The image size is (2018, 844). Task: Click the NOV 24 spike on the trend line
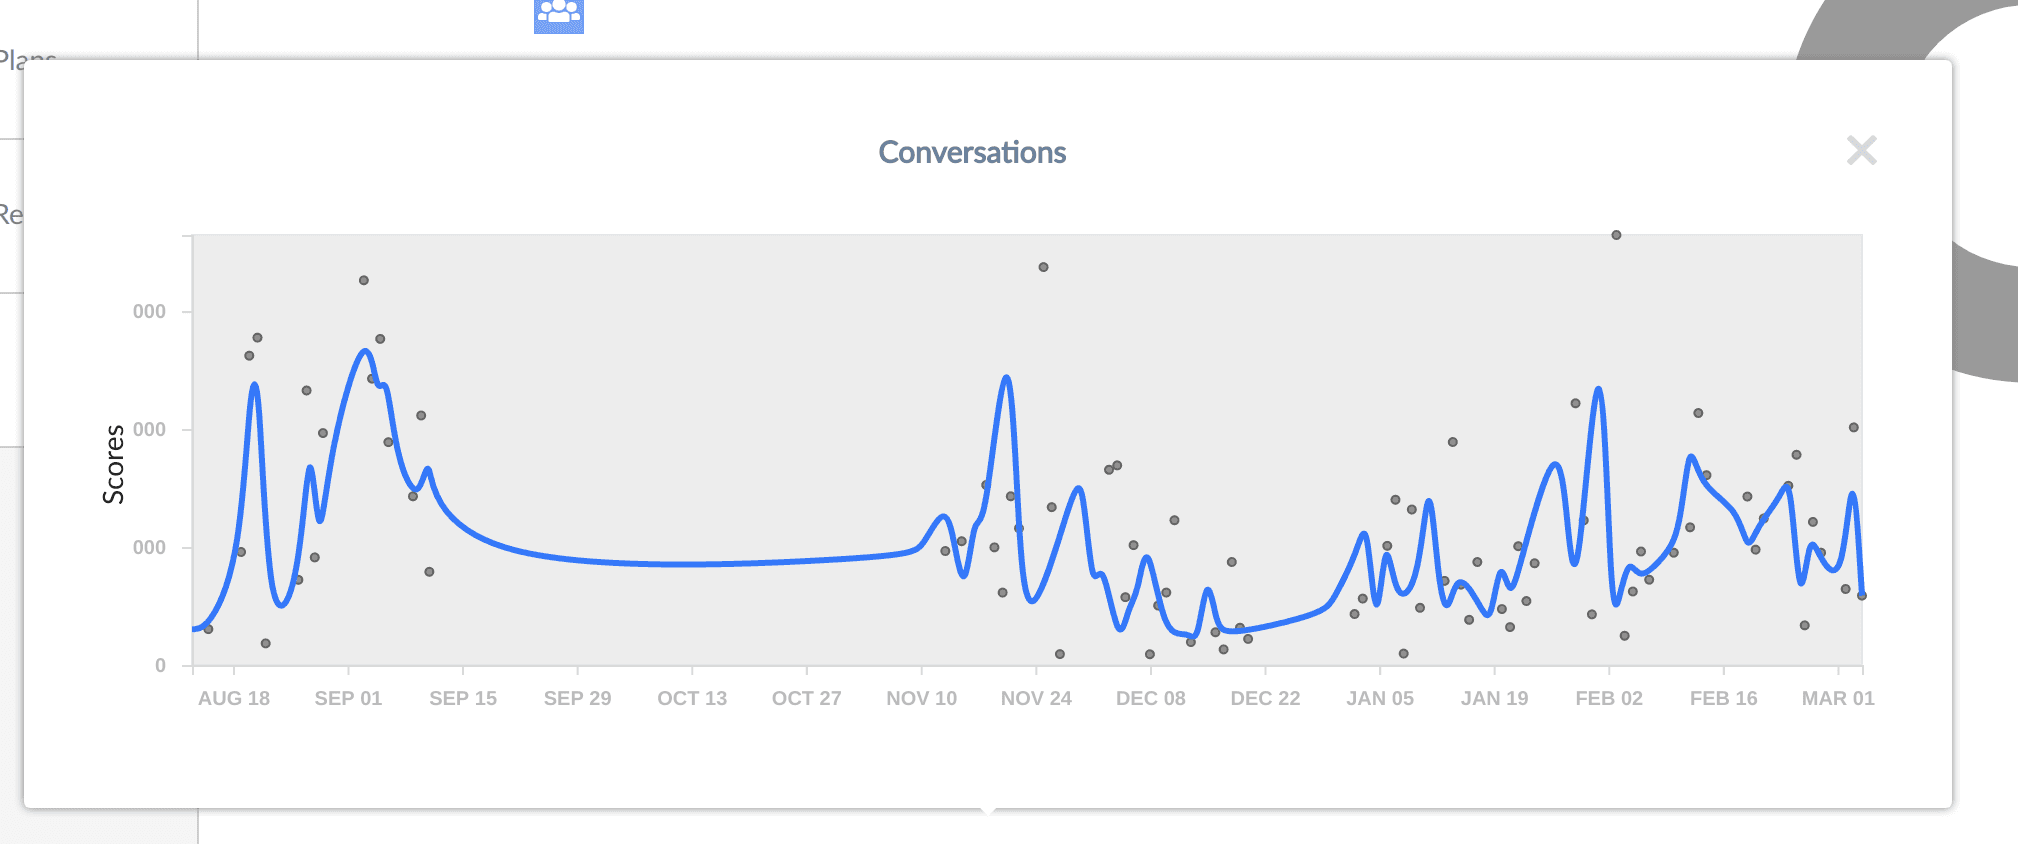coord(1006,378)
